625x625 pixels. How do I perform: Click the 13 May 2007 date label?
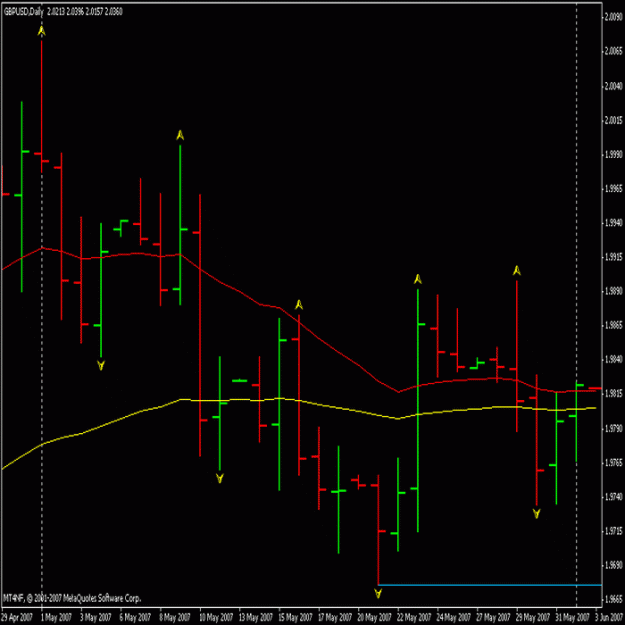point(256,618)
